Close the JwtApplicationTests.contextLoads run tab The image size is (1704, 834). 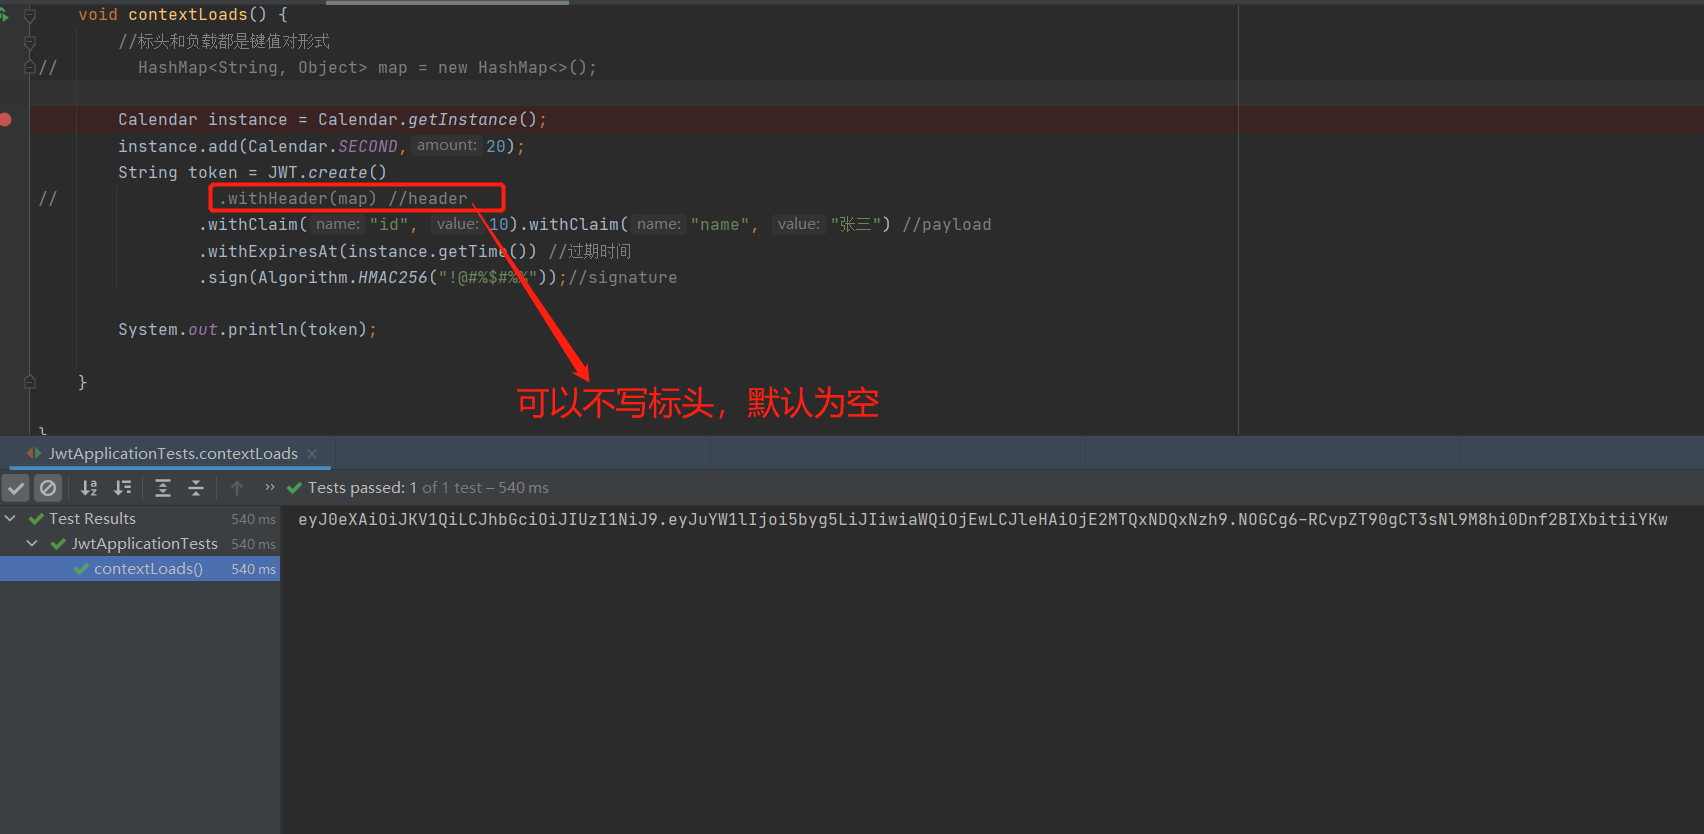pos(312,453)
